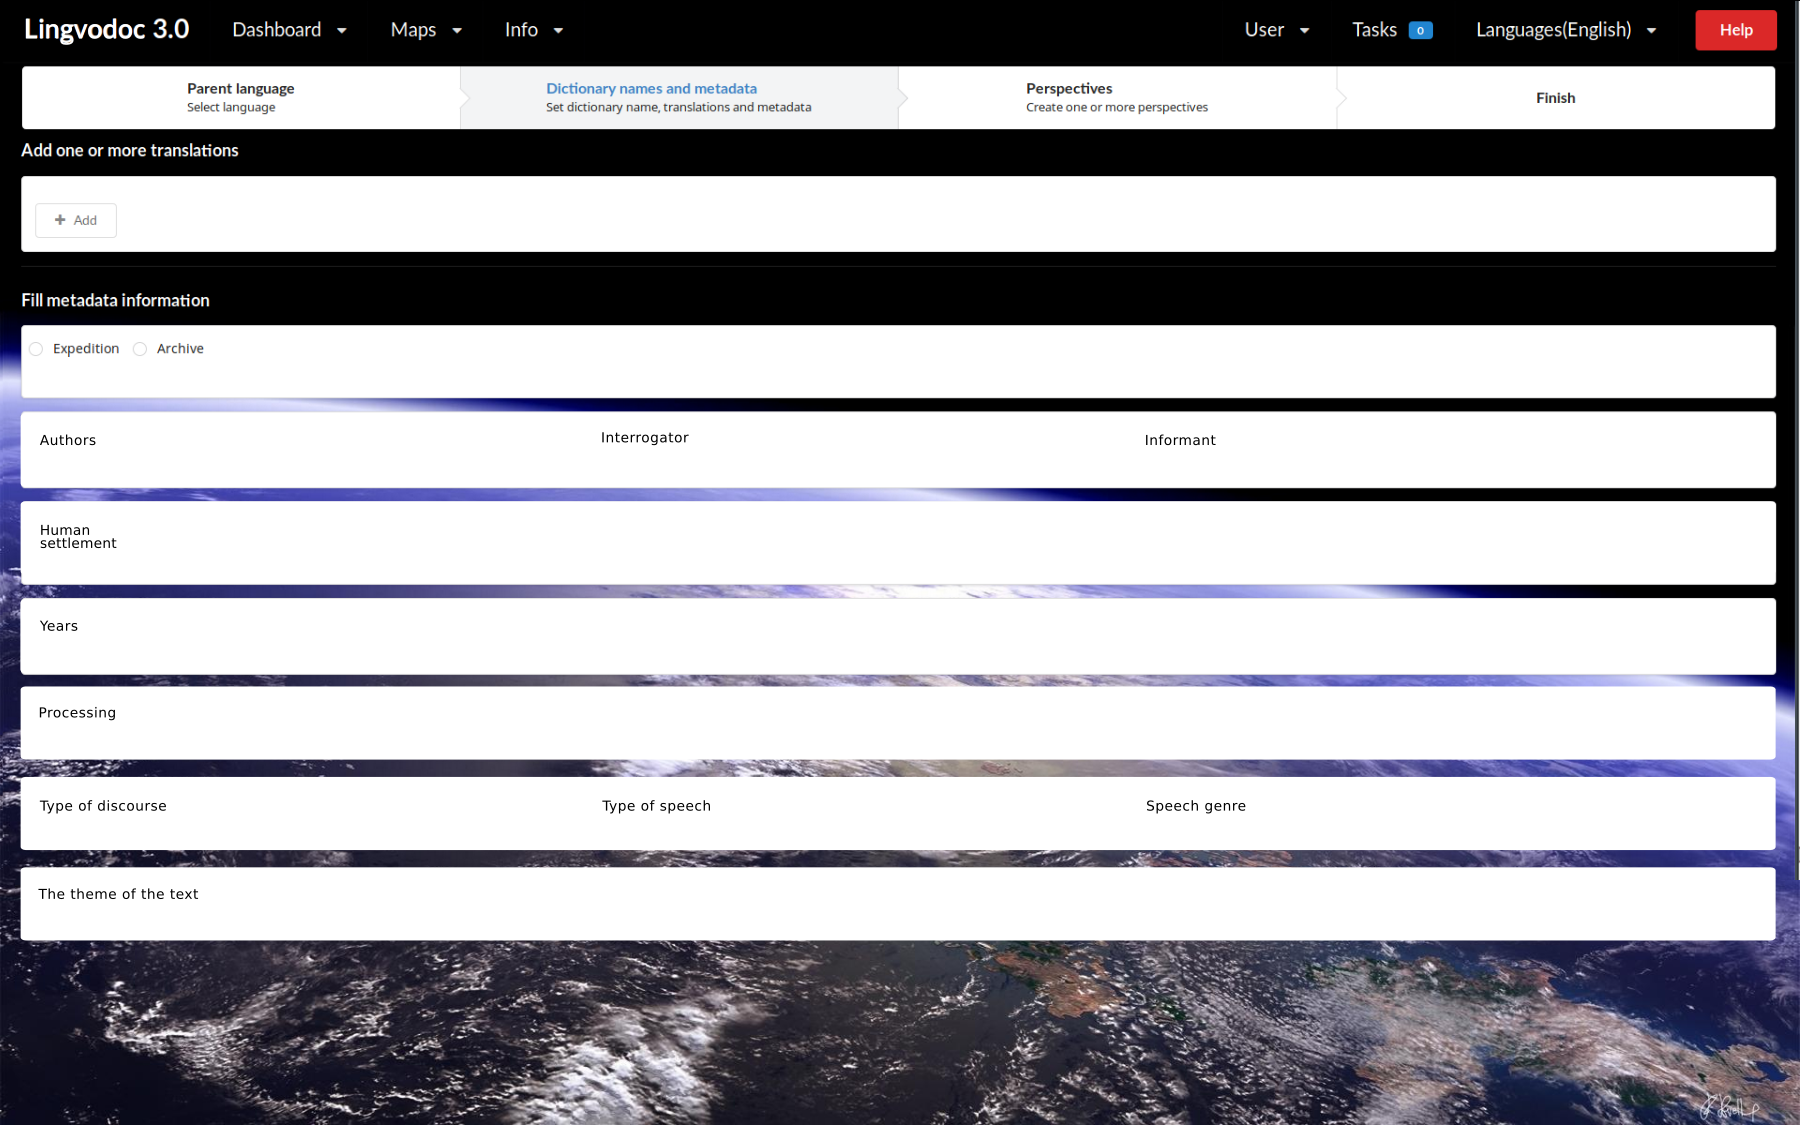Viewport: 1800px width, 1125px height.
Task: Click the Lingvodoc 3.0 logo
Action: 106,29
